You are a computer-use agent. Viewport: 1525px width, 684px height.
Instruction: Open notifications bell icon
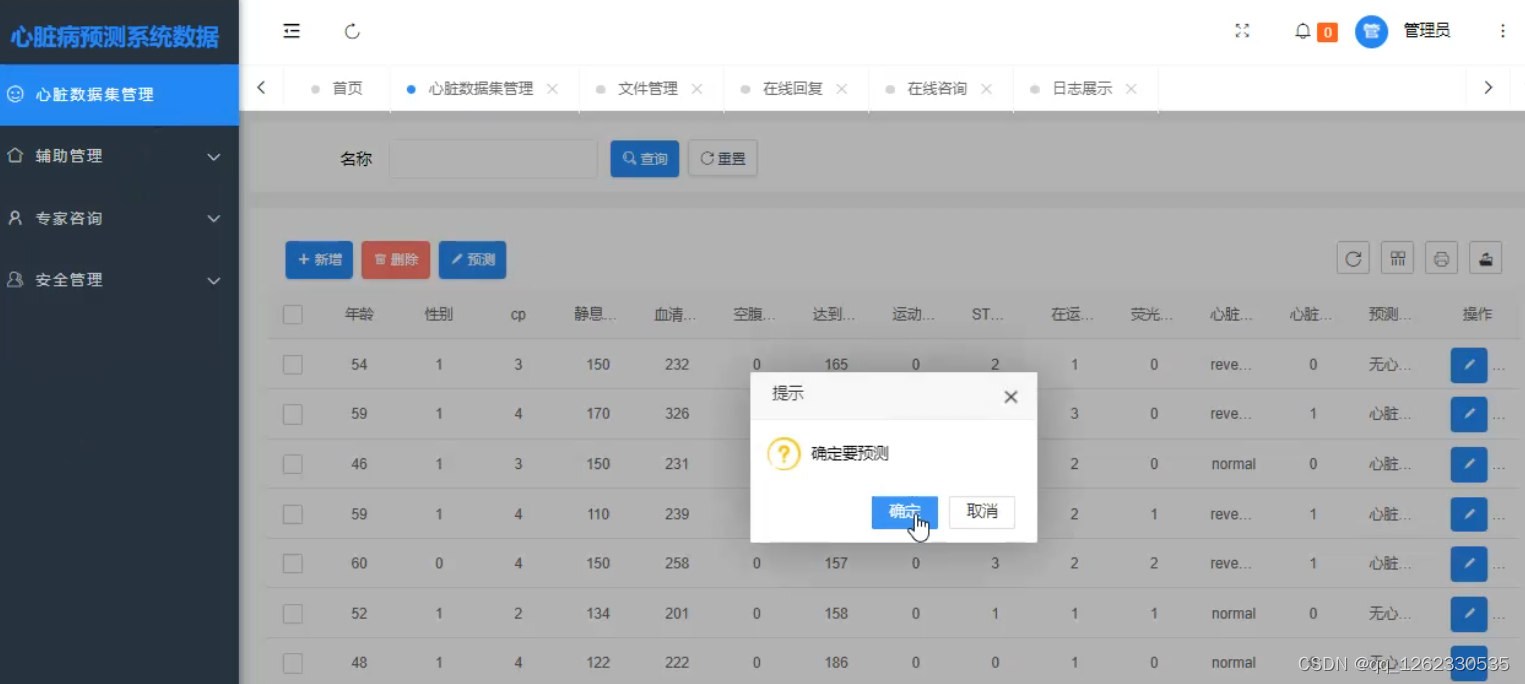1302,31
